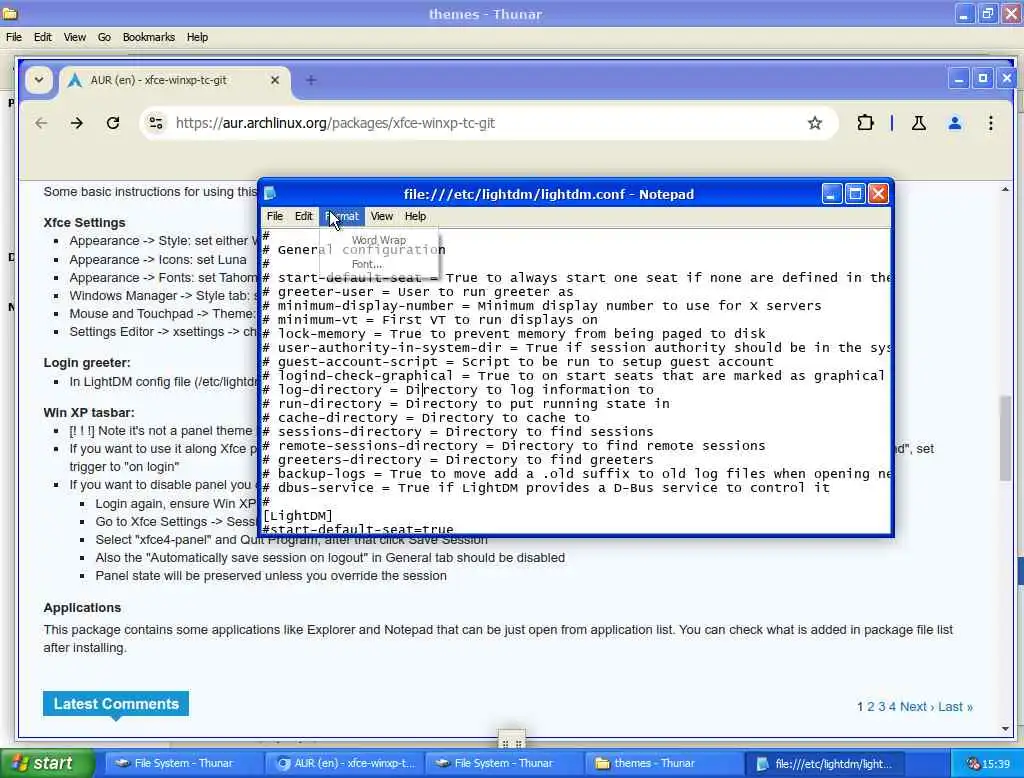This screenshot has width=1024, height=778.
Task: Minimize the Notepad window
Action: (x=831, y=194)
